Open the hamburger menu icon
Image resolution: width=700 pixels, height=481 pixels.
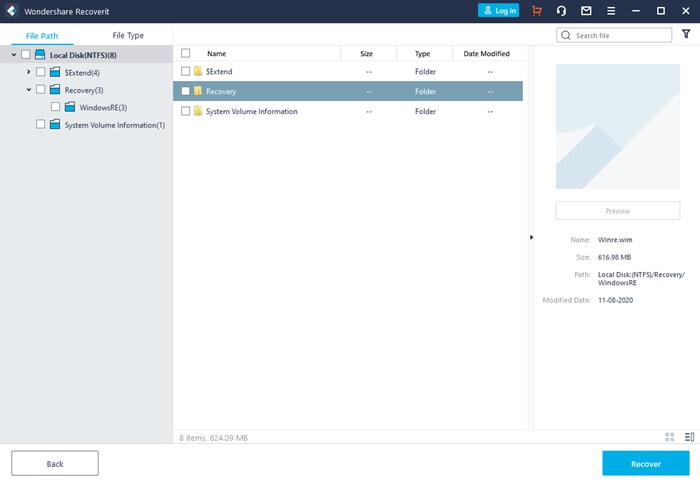pyautogui.click(x=611, y=11)
